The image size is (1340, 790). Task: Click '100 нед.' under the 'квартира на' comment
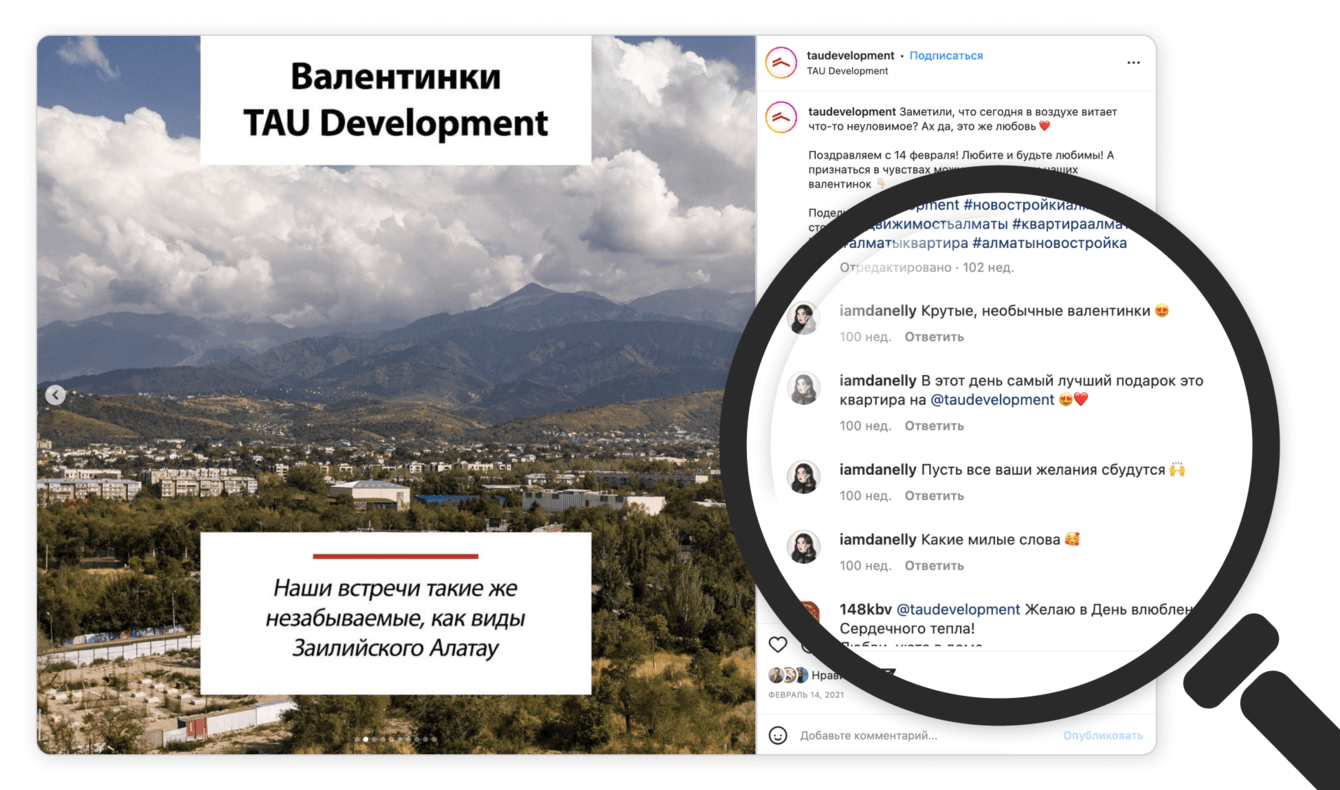pyautogui.click(x=866, y=426)
